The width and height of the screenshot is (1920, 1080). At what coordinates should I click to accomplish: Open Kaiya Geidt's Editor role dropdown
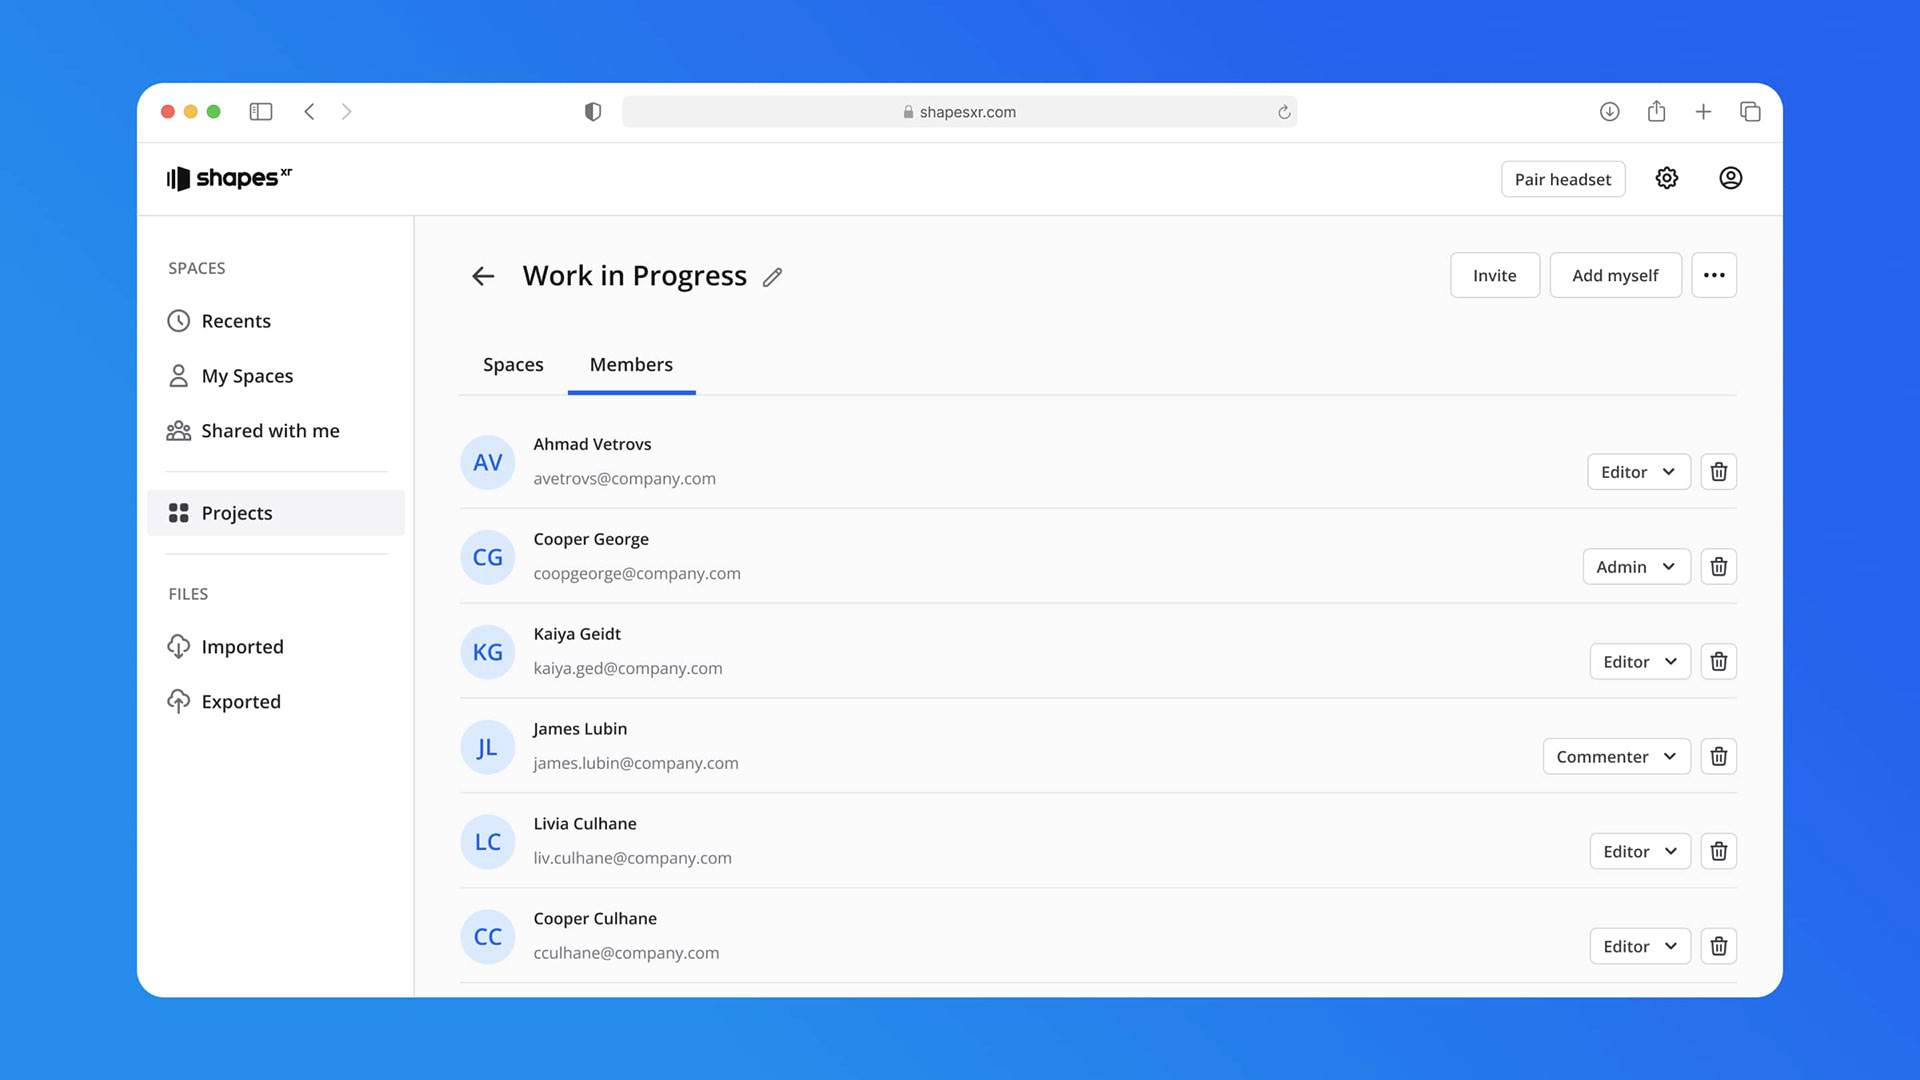point(1639,662)
